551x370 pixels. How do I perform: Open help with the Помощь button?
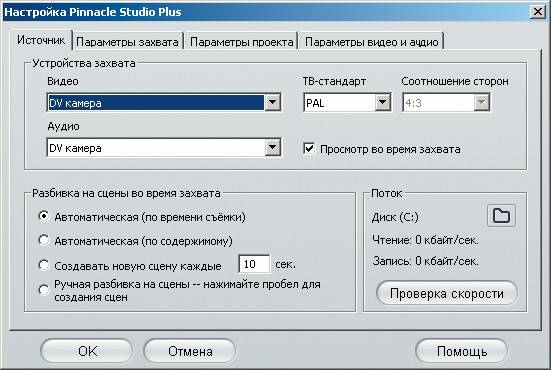click(x=461, y=351)
